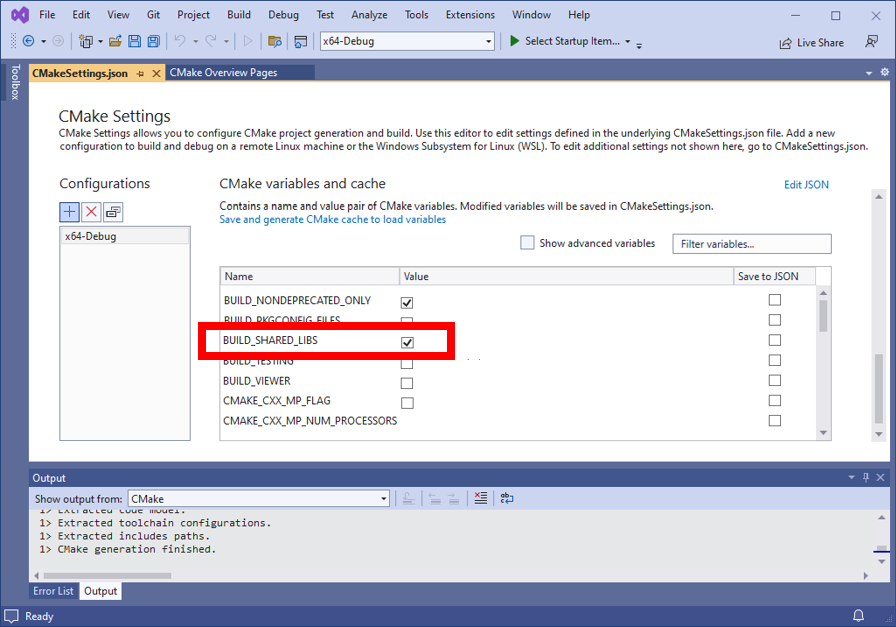Check Save to JSON for BUILD_NONDEPRECATED_ONLY
Image resolution: width=896 pixels, height=627 pixels.
coord(774,299)
